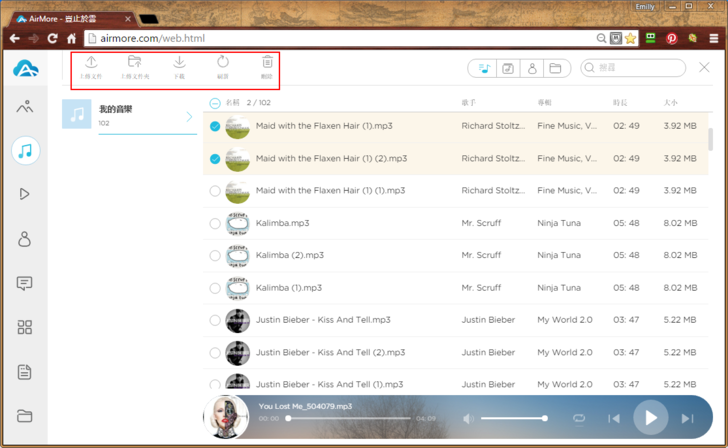This screenshot has width=728, height=448.
Task: Select the Kalimba.mp3 checkbox
Action: pos(215,224)
